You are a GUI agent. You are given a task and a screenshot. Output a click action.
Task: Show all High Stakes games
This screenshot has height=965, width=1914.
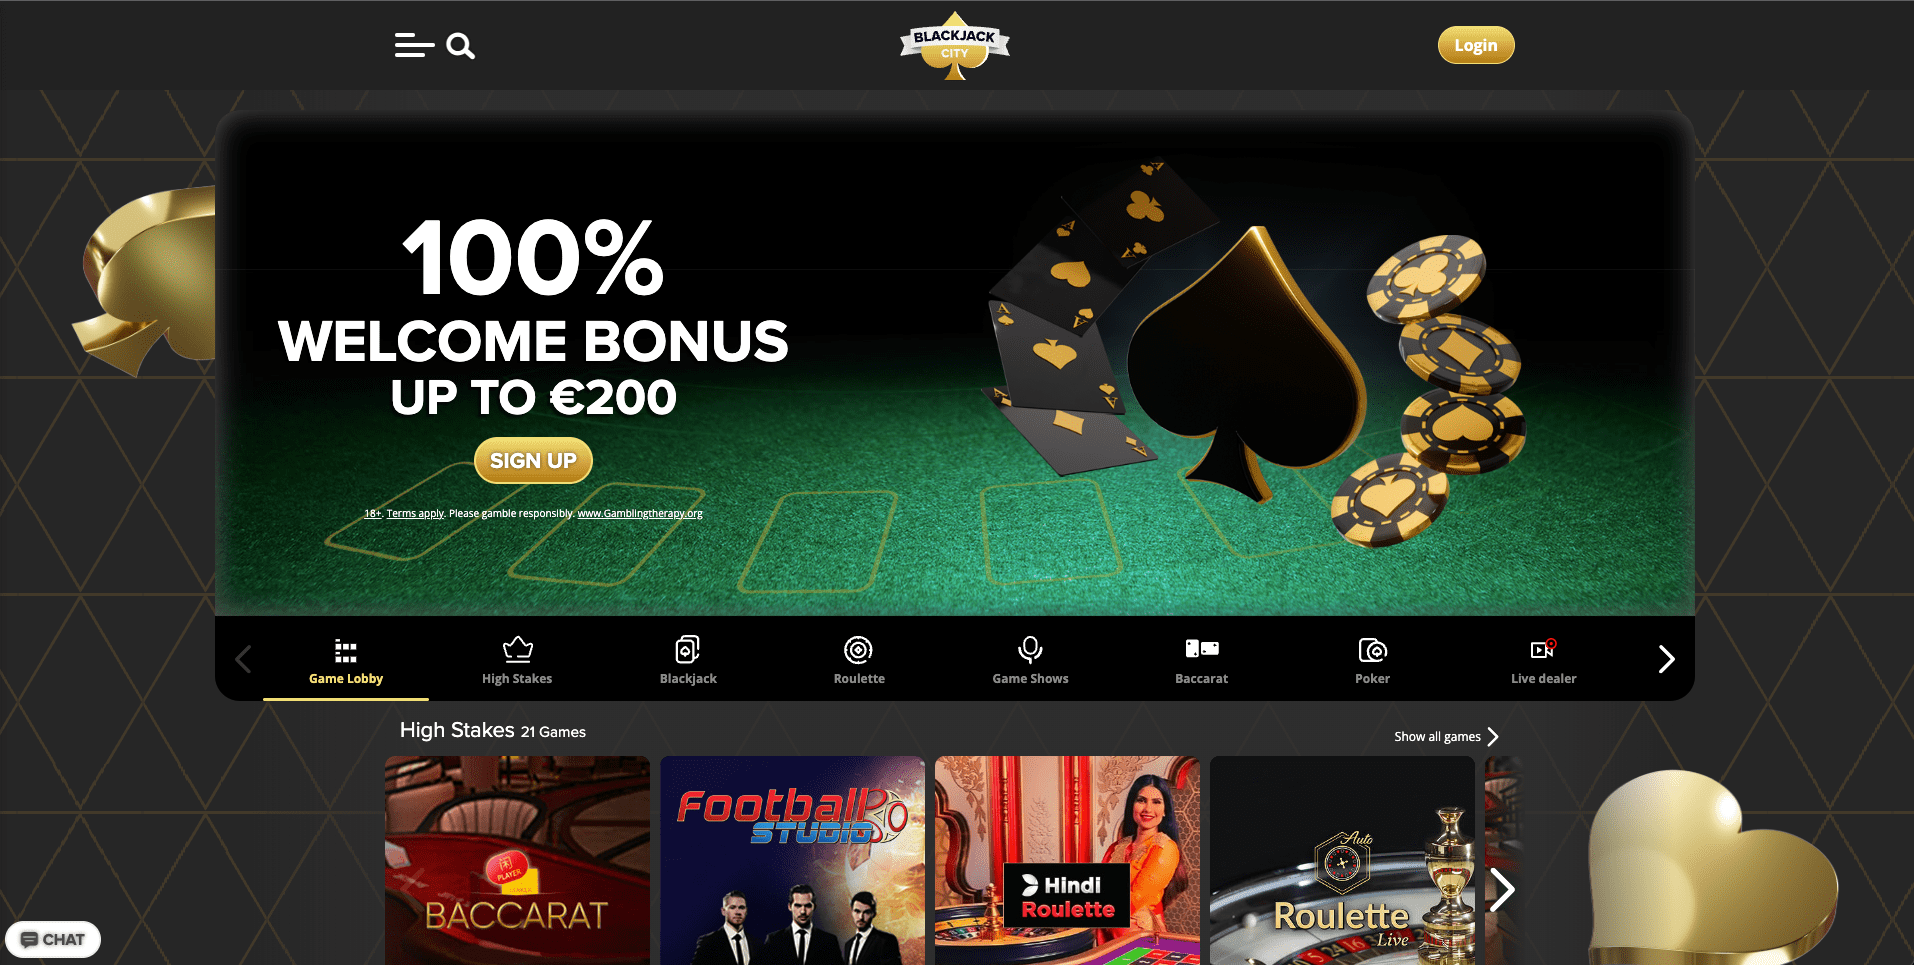tap(1446, 736)
